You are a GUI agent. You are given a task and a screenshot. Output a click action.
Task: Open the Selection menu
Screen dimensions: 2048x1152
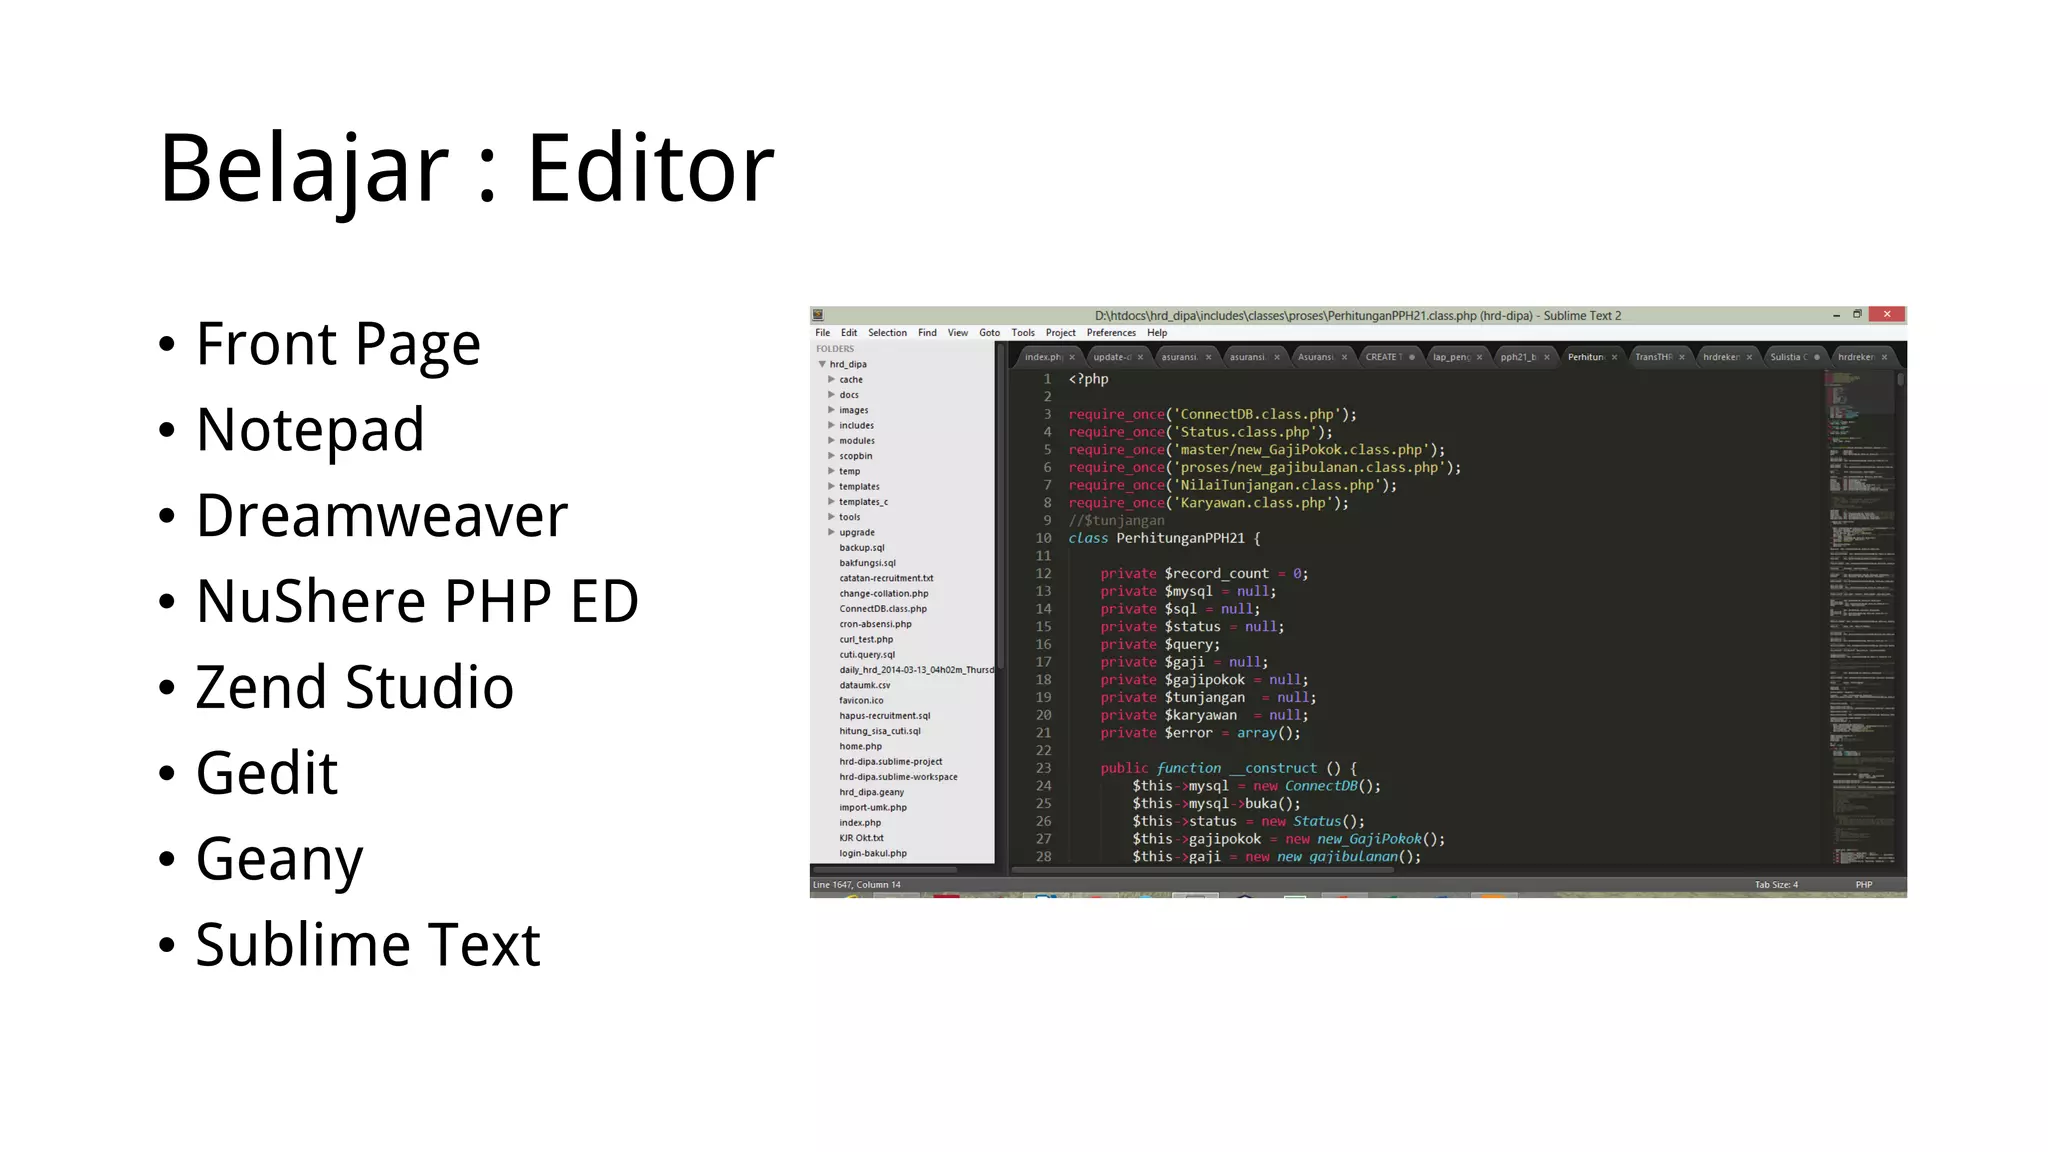tap(887, 333)
